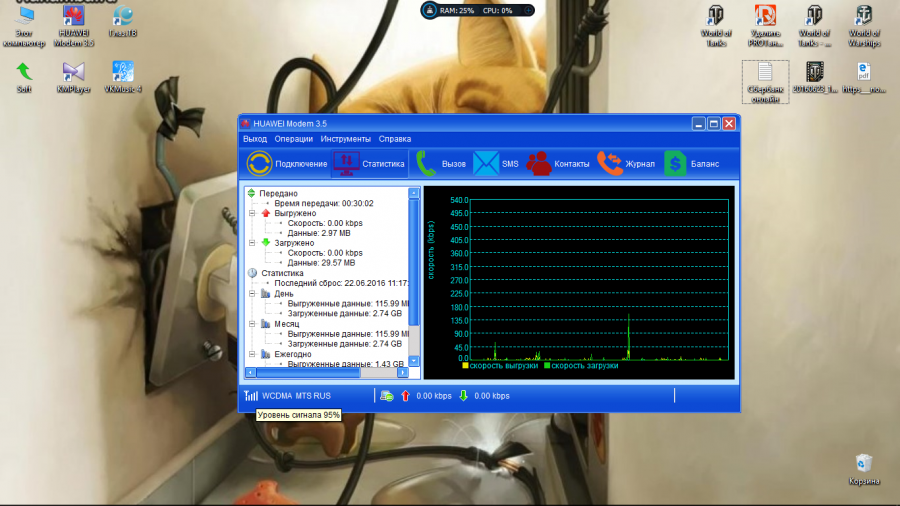Click the tree scroll-down arrow button

[414, 361]
